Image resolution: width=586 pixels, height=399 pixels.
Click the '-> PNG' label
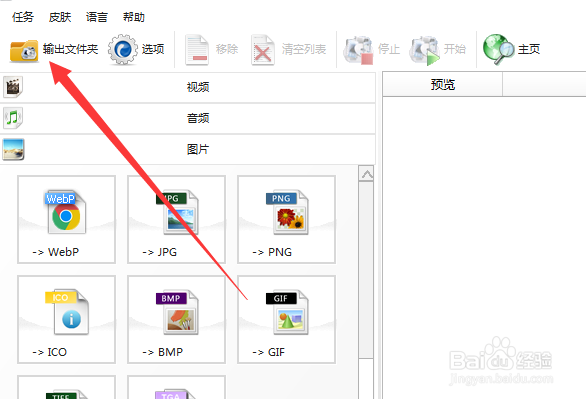tap(272, 252)
